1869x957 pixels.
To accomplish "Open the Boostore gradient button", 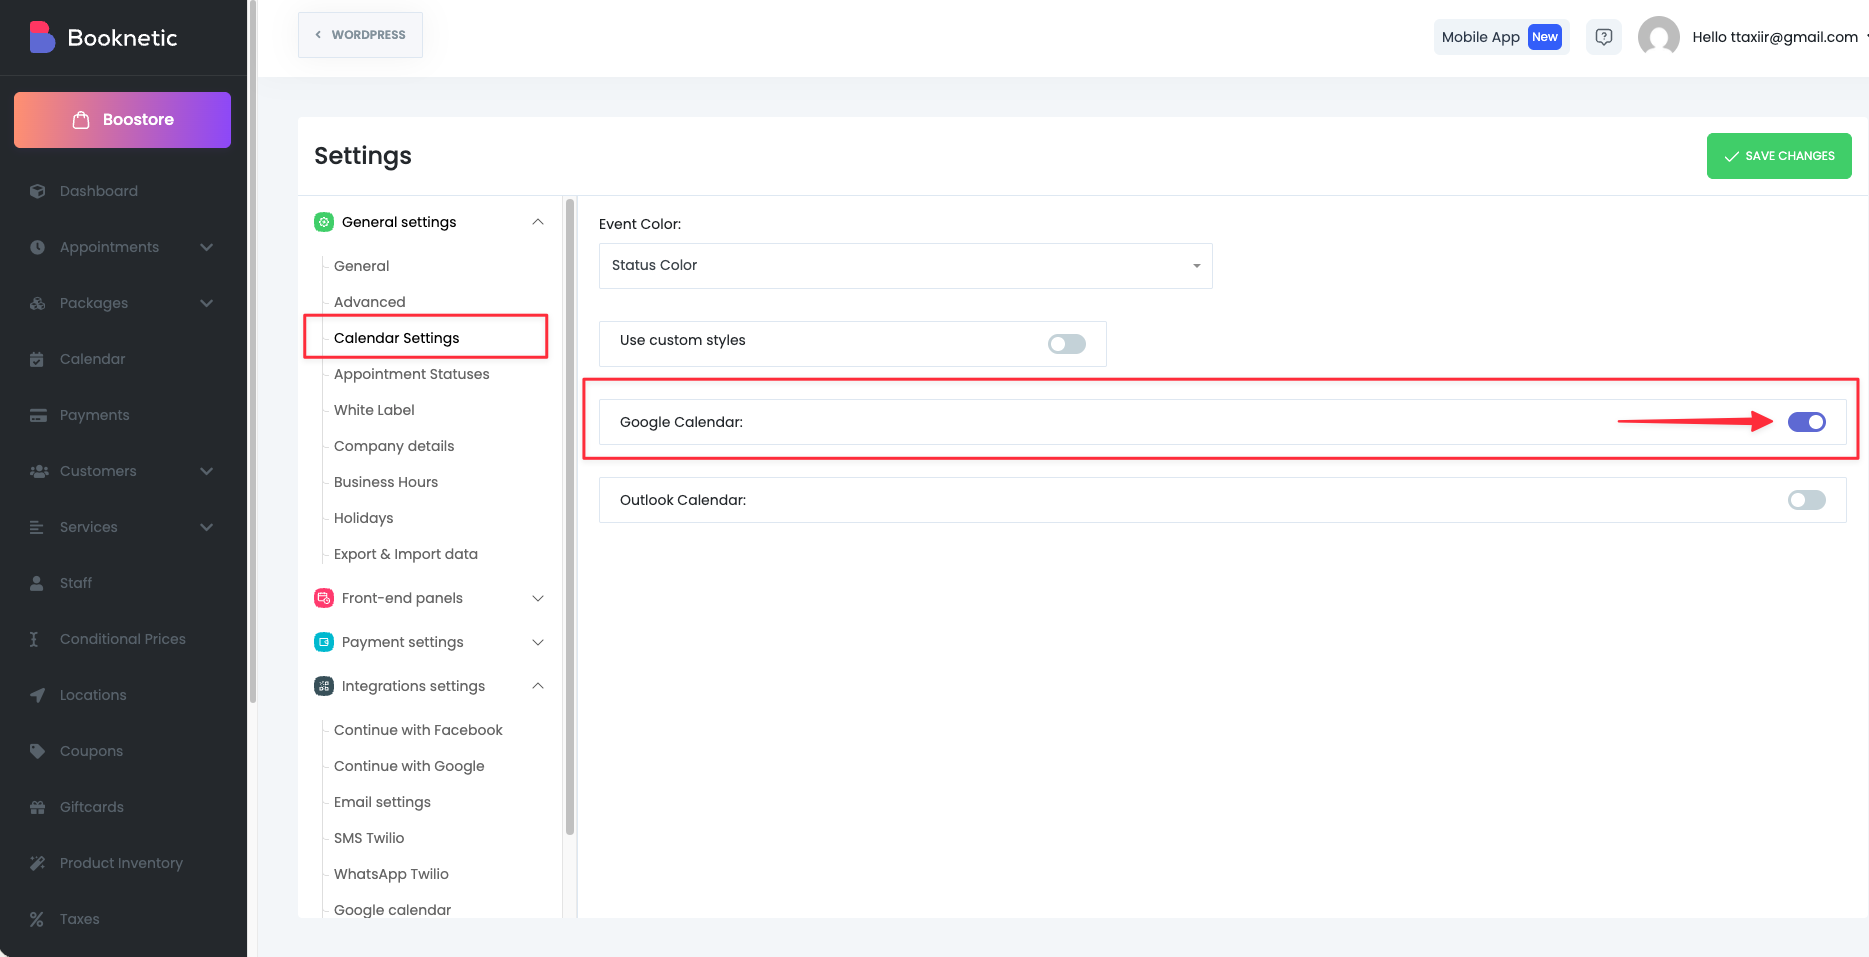I will [122, 120].
